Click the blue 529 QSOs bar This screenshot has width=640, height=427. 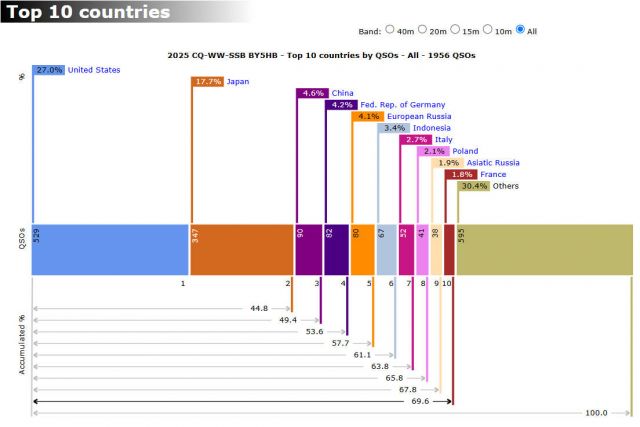[x=110, y=249]
